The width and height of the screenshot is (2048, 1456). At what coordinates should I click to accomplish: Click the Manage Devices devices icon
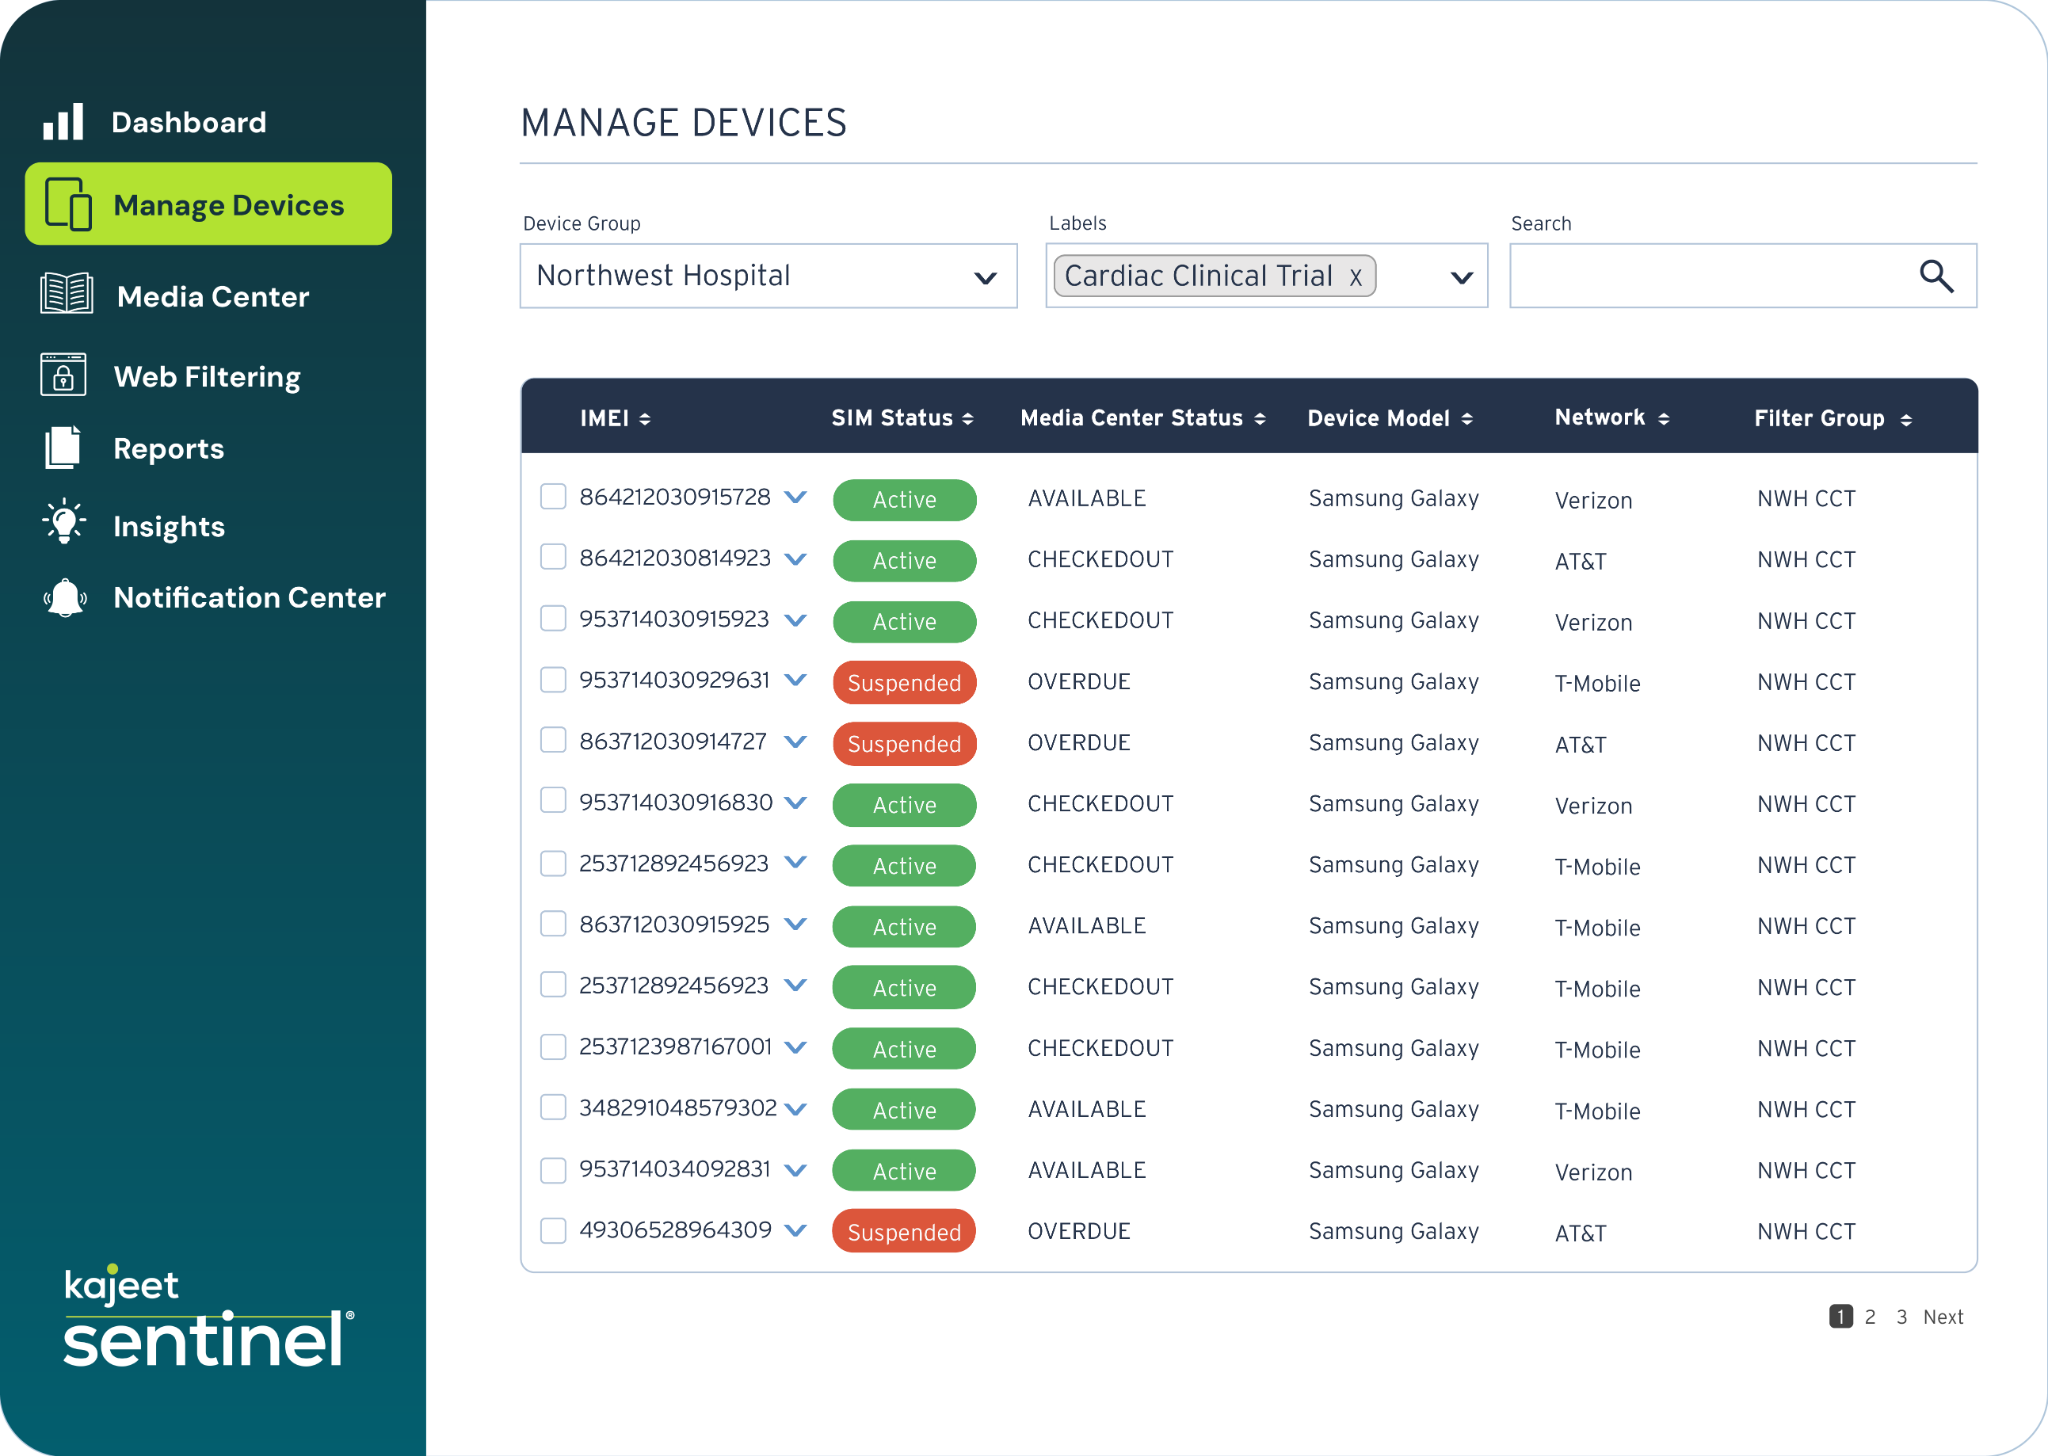[68, 204]
